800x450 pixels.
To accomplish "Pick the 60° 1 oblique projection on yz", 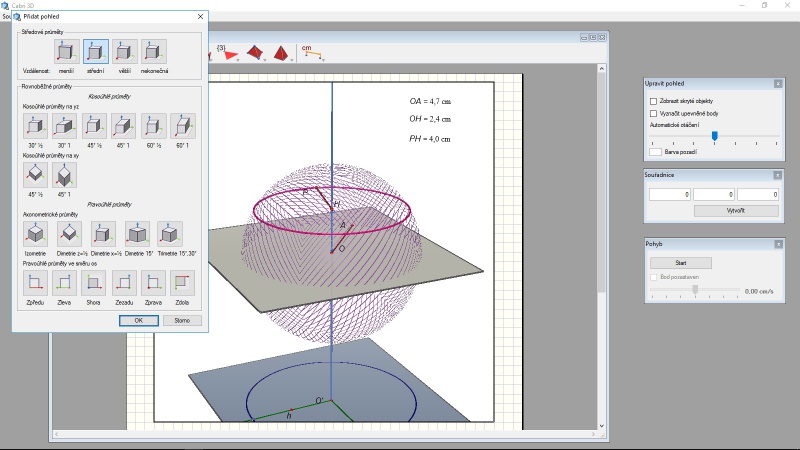I will coord(183,126).
